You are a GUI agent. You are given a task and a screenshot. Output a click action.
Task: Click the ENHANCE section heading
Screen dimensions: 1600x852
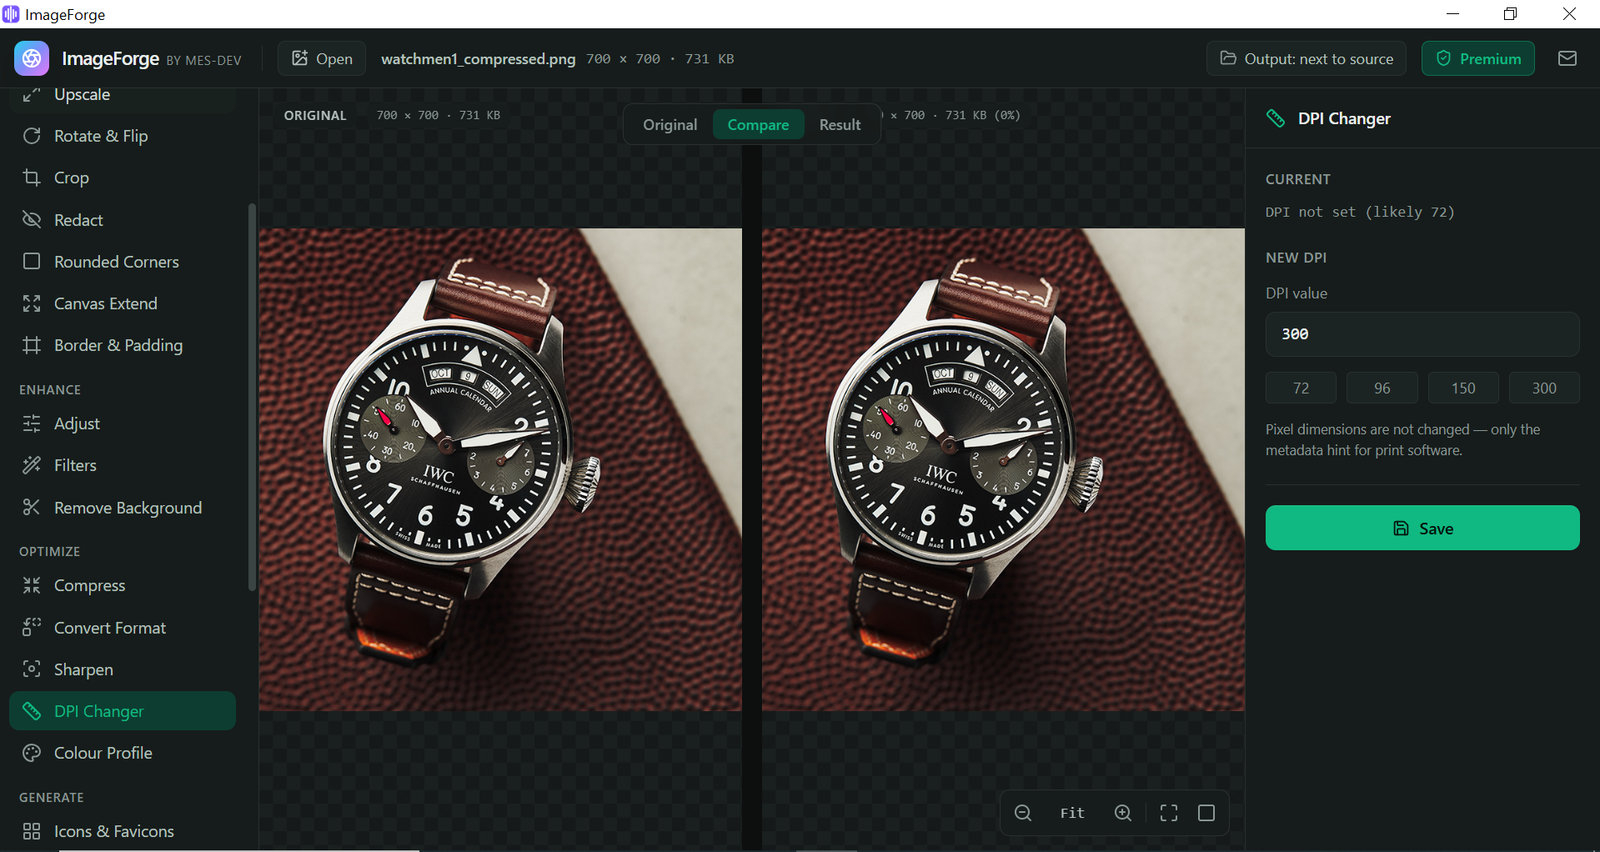[x=50, y=390]
